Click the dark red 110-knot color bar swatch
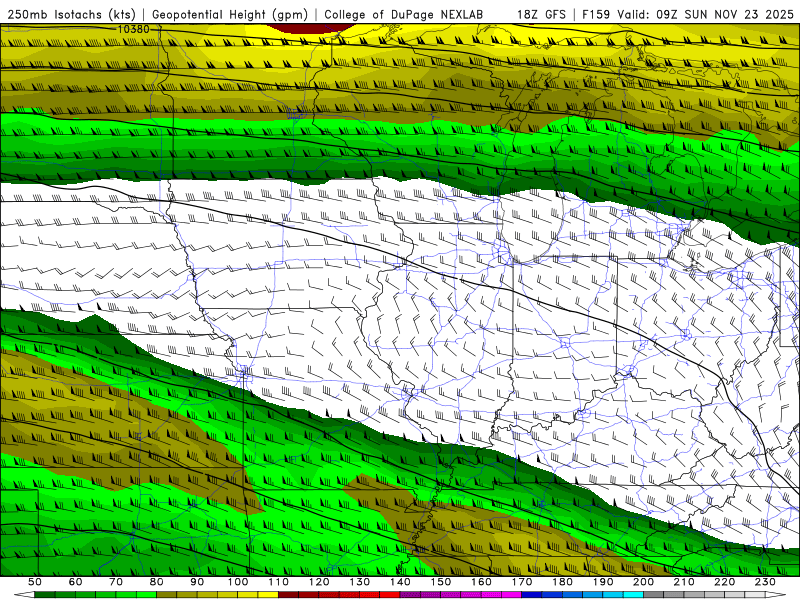 [x=289, y=595]
